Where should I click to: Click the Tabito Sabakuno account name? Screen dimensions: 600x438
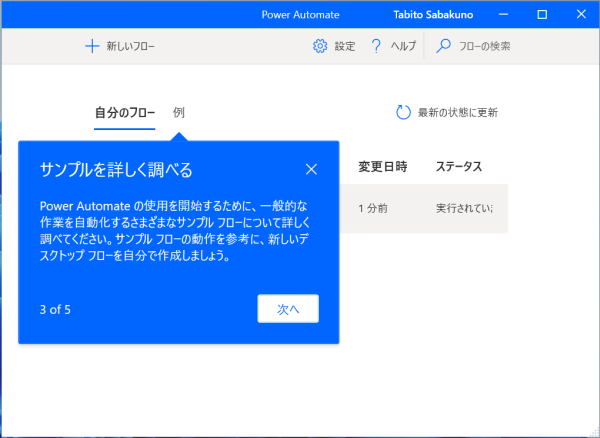click(x=433, y=15)
